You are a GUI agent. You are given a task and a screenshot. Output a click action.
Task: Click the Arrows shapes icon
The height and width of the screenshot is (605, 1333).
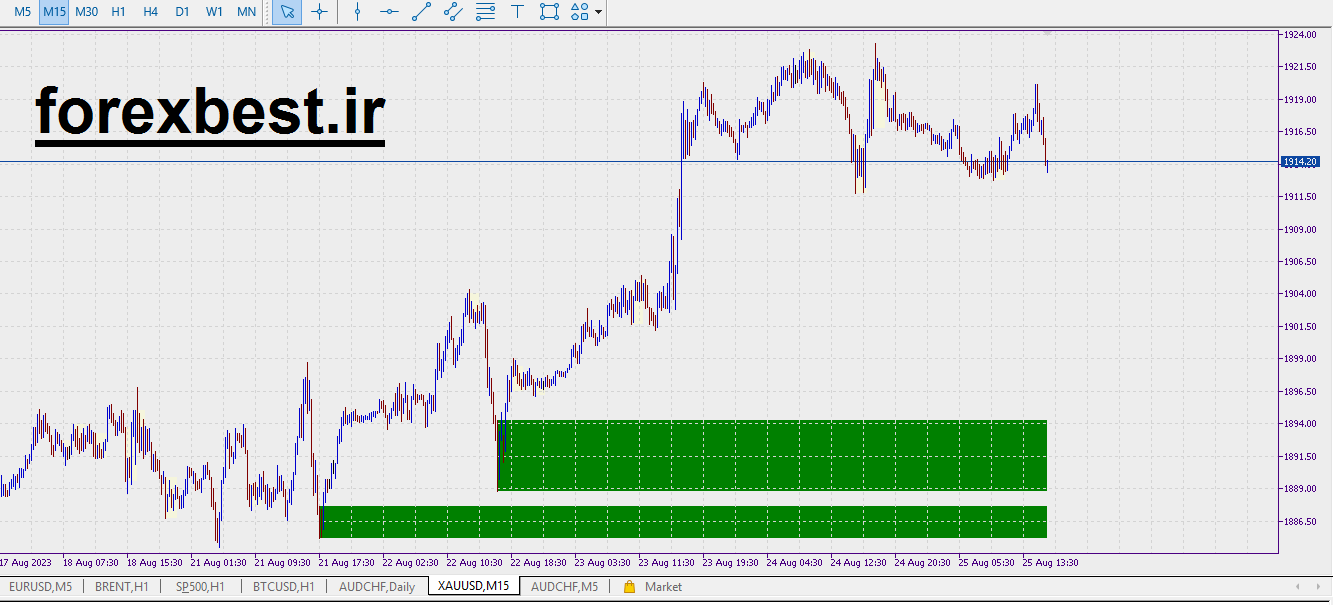coord(579,12)
